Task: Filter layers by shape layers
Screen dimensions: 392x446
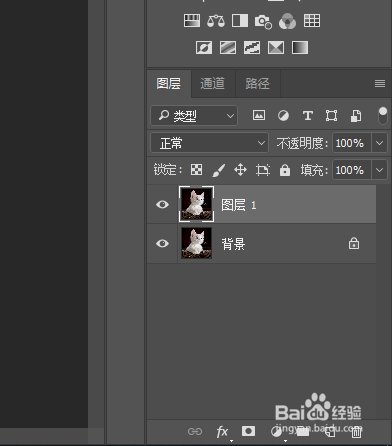Action: click(x=331, y=116)
